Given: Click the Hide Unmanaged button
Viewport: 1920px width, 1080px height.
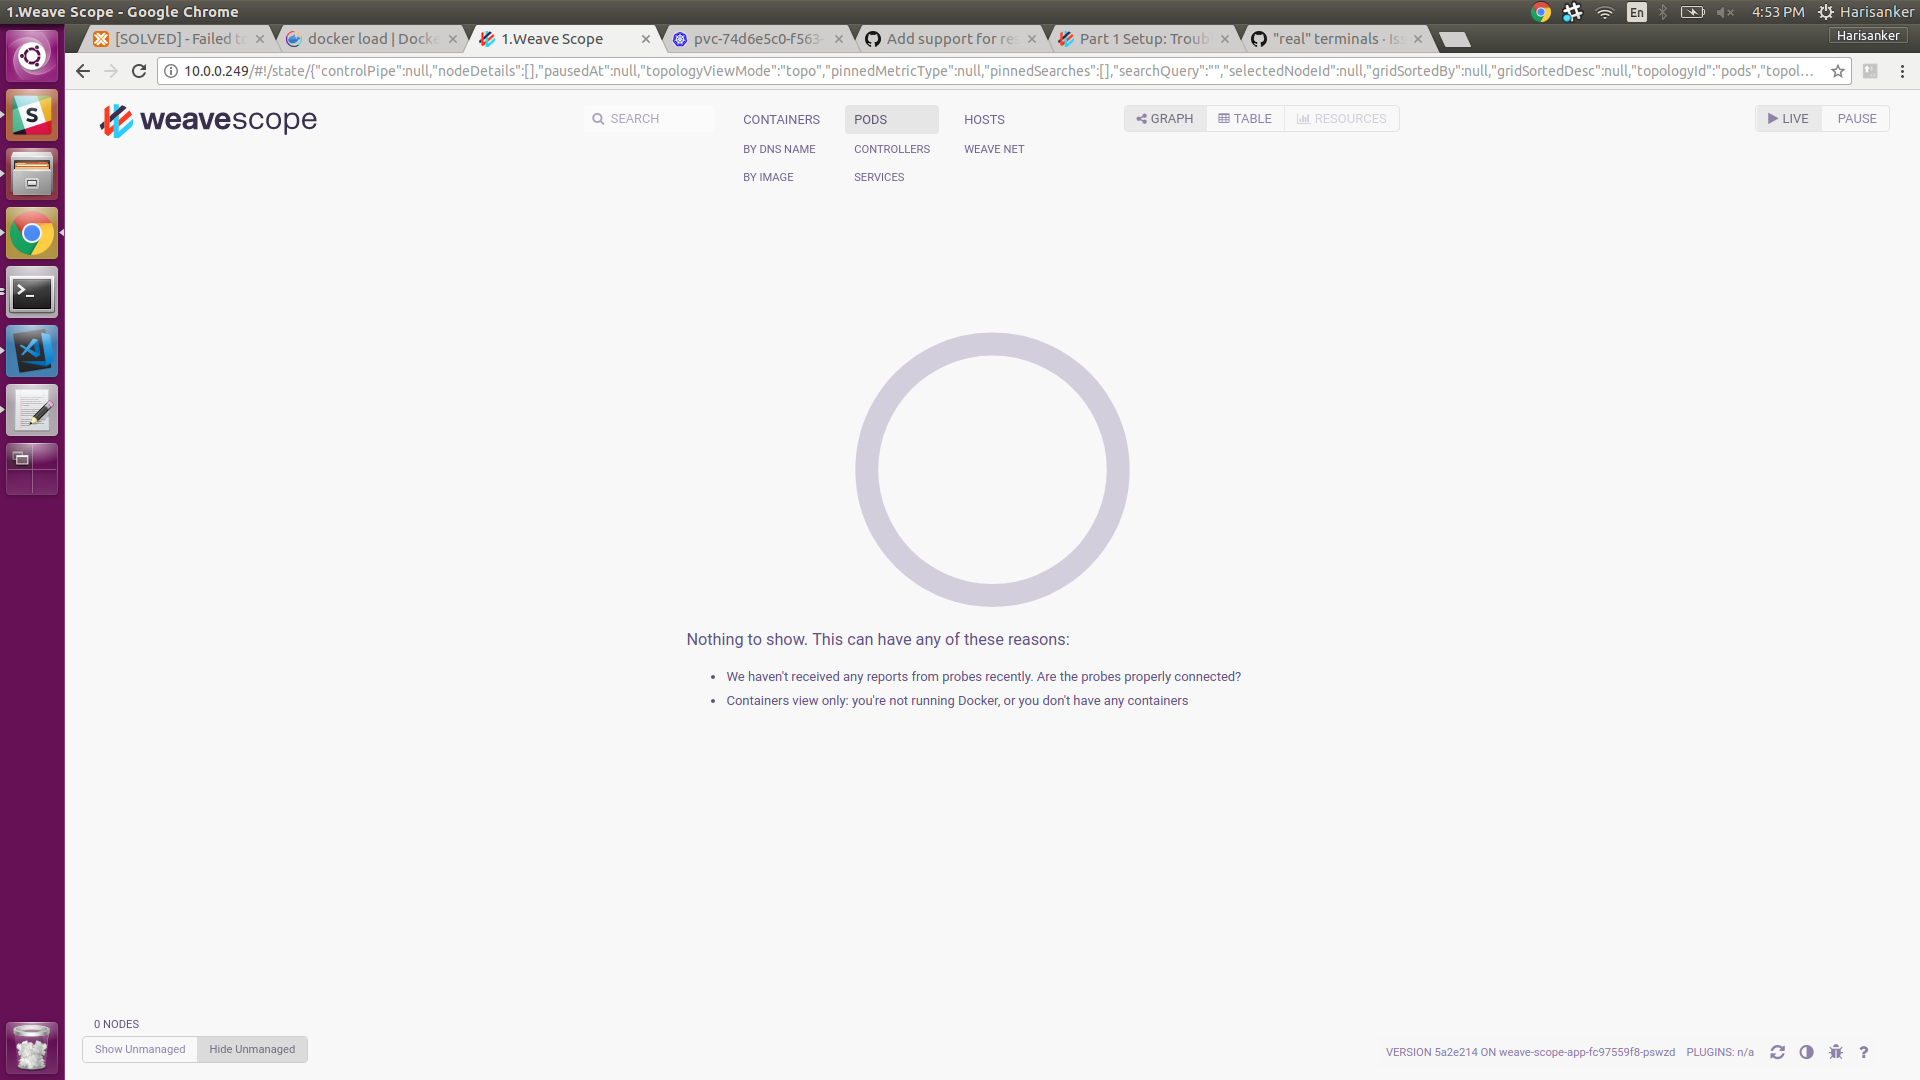Looking at the screenshot, I should [251, 1049].
